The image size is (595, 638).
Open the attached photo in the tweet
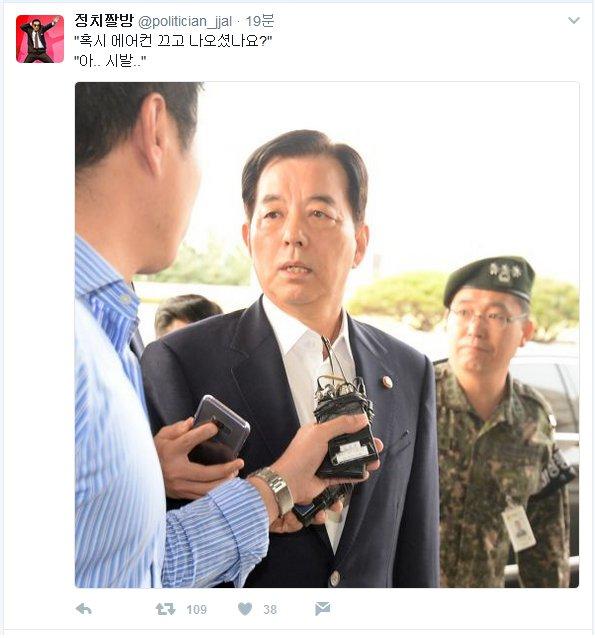[327, 335]
